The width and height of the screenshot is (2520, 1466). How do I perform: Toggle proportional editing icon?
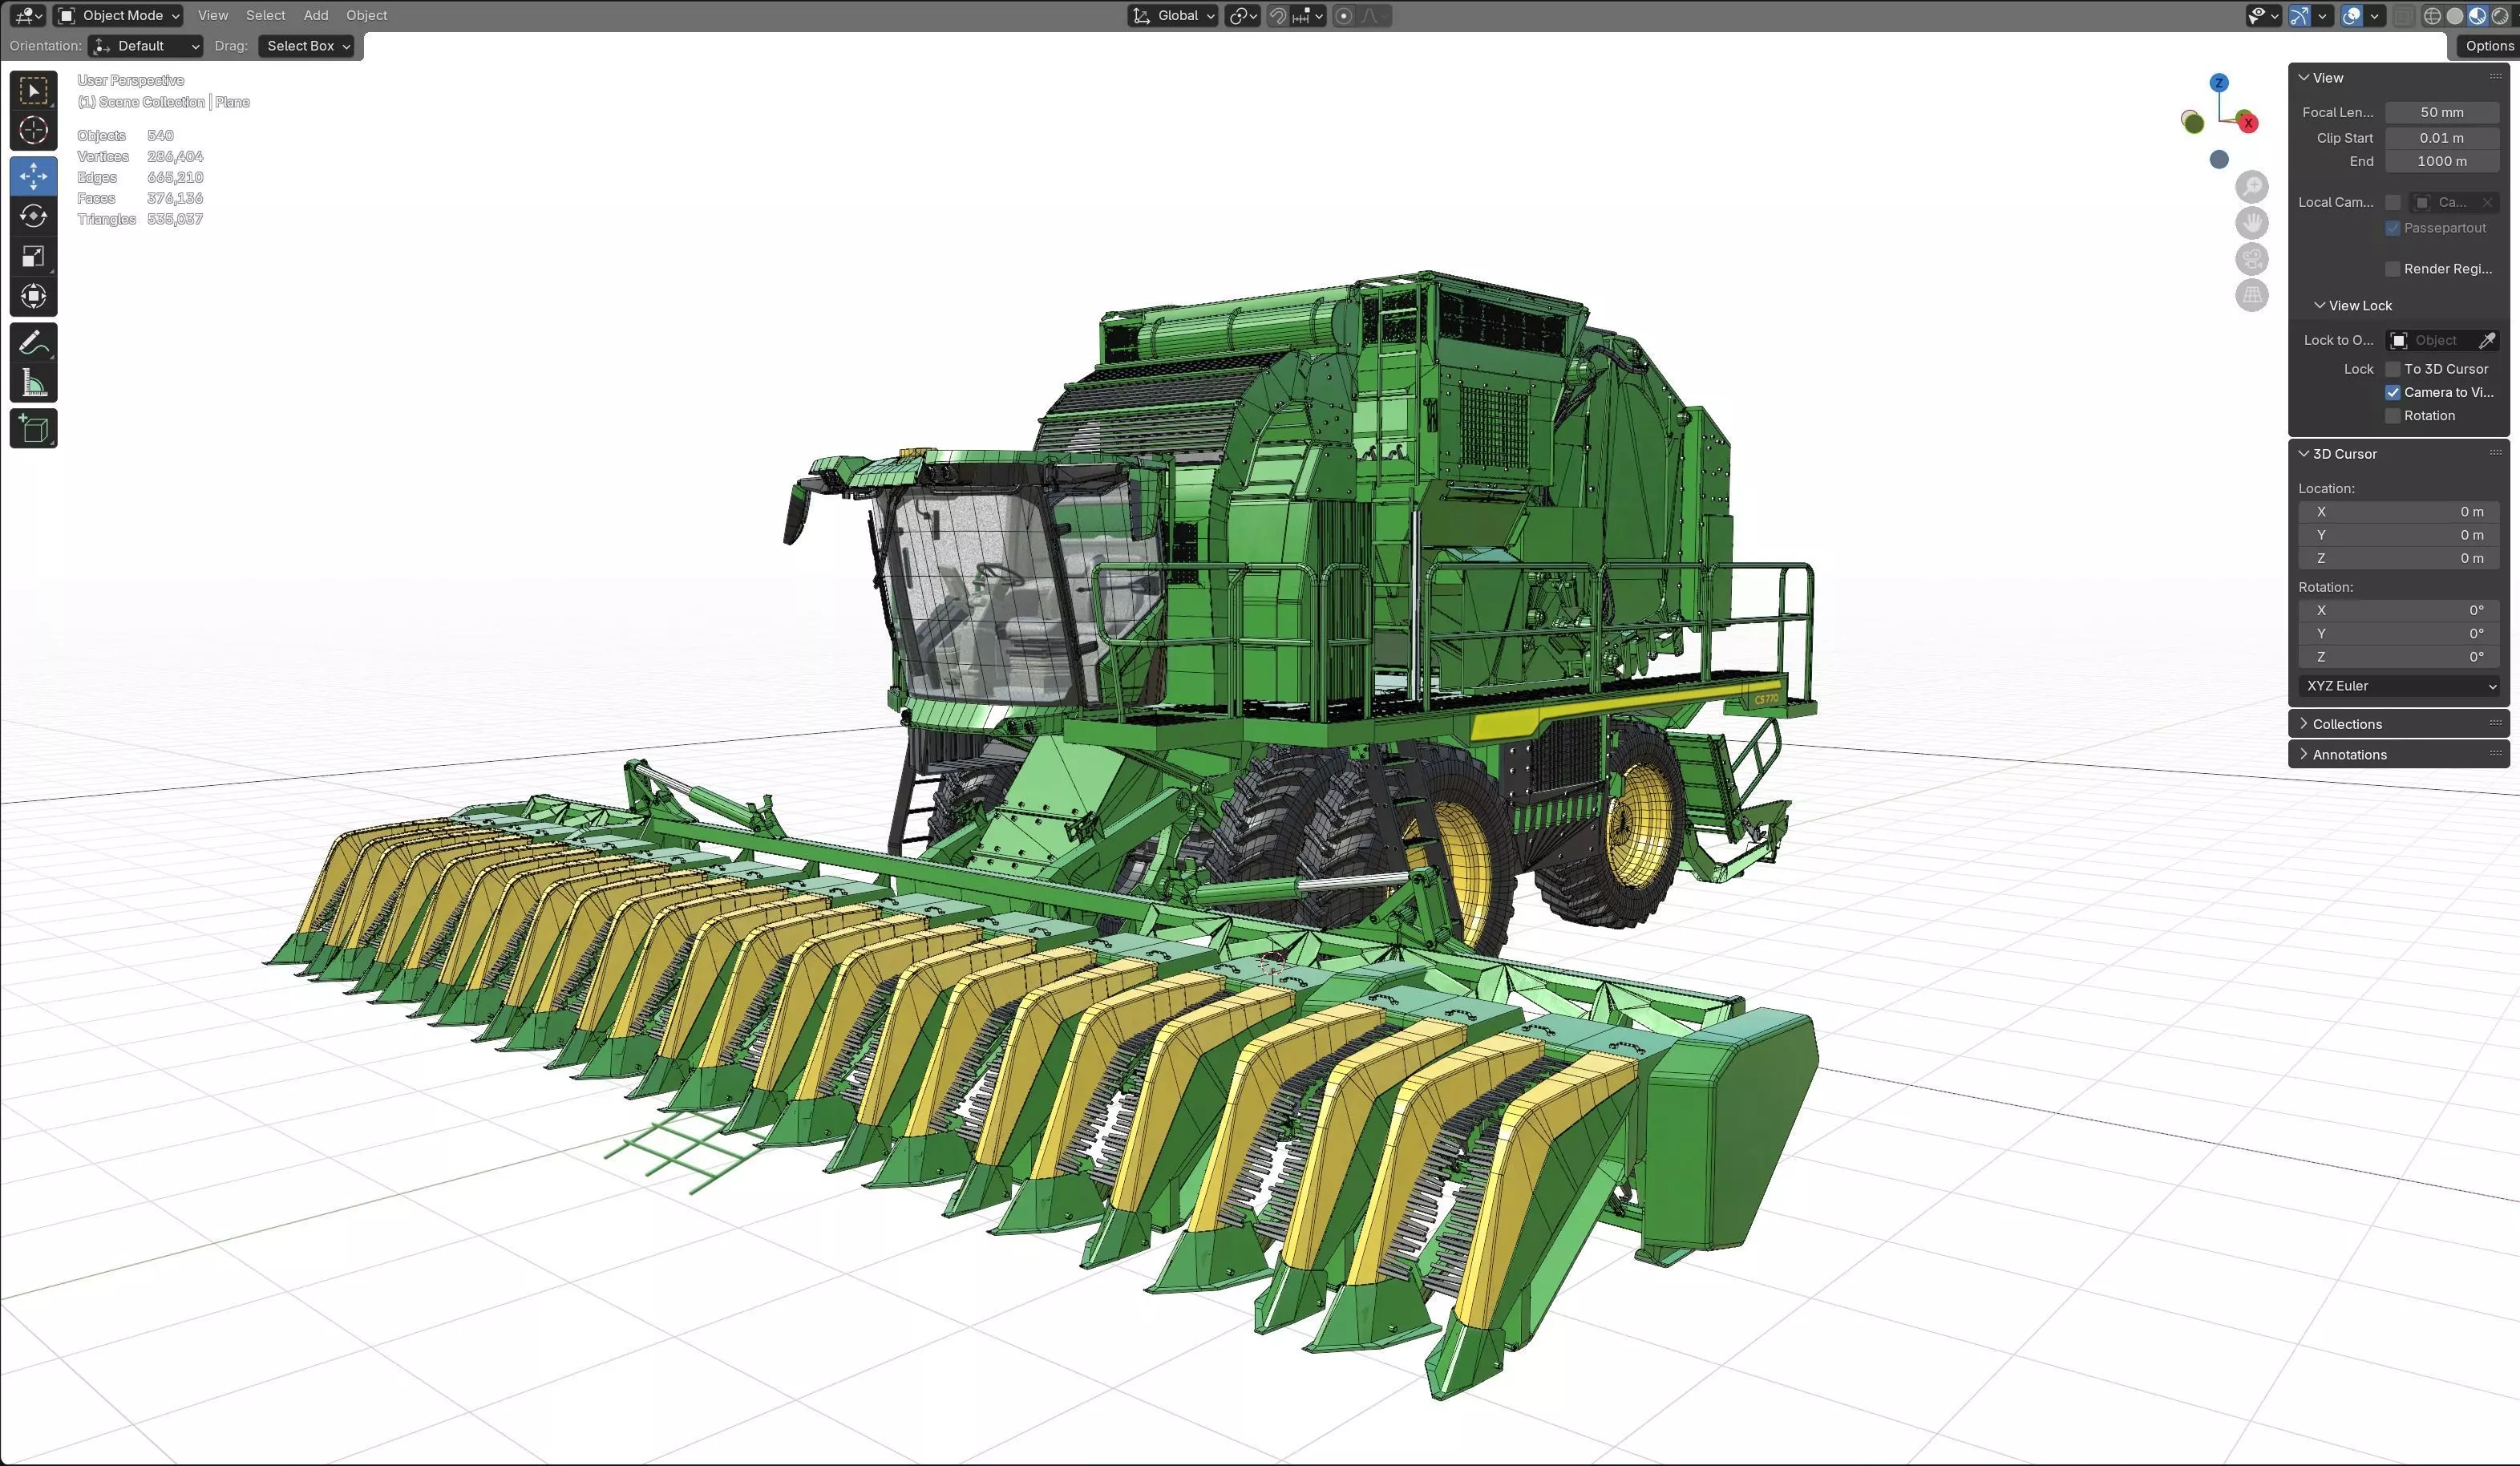1344,16
